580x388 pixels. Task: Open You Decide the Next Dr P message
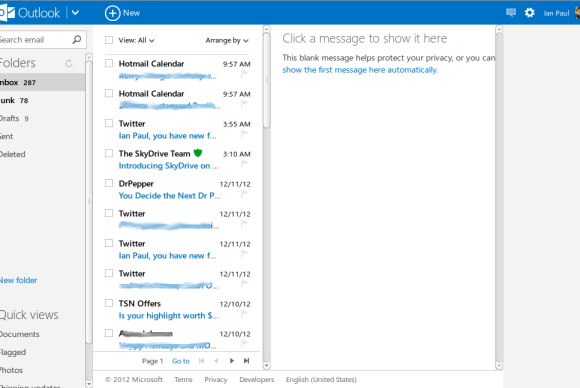[x=169, y=196]
